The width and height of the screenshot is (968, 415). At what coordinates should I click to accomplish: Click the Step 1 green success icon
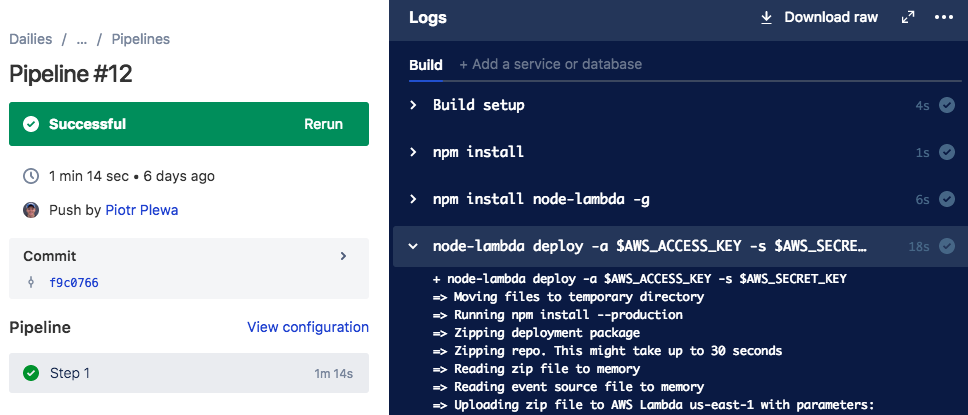(31, 373)
